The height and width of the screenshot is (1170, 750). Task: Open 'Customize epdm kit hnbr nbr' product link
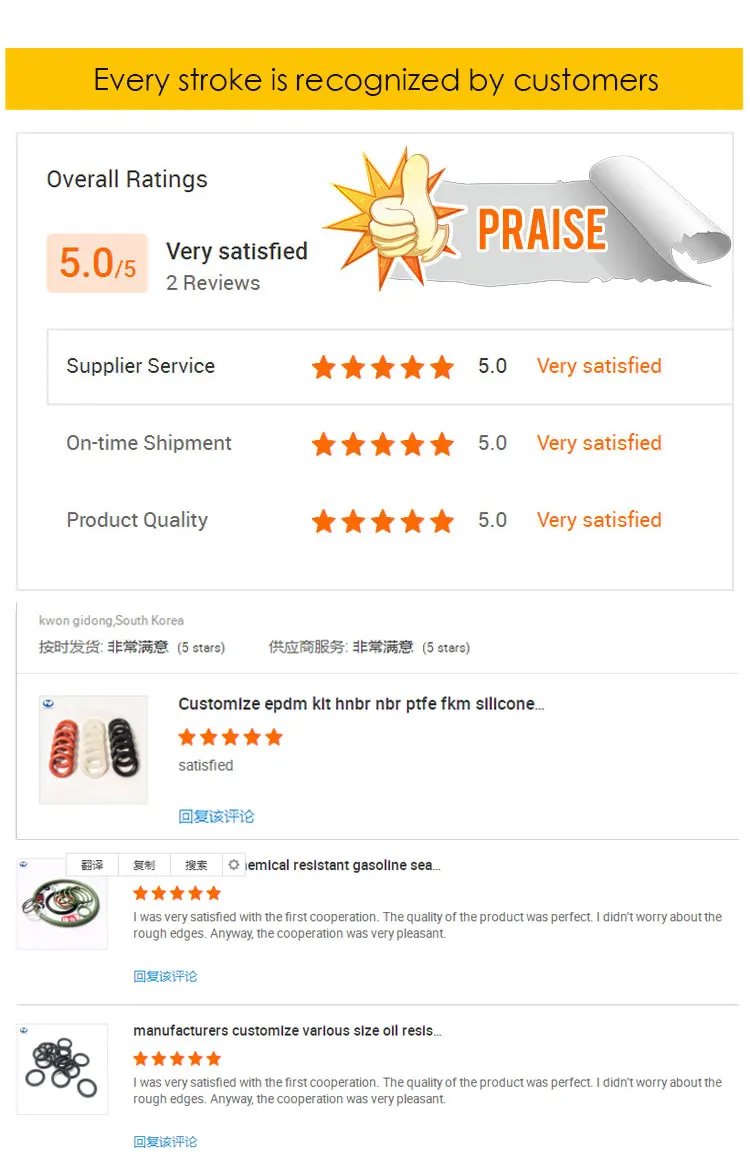click(361, 704)
